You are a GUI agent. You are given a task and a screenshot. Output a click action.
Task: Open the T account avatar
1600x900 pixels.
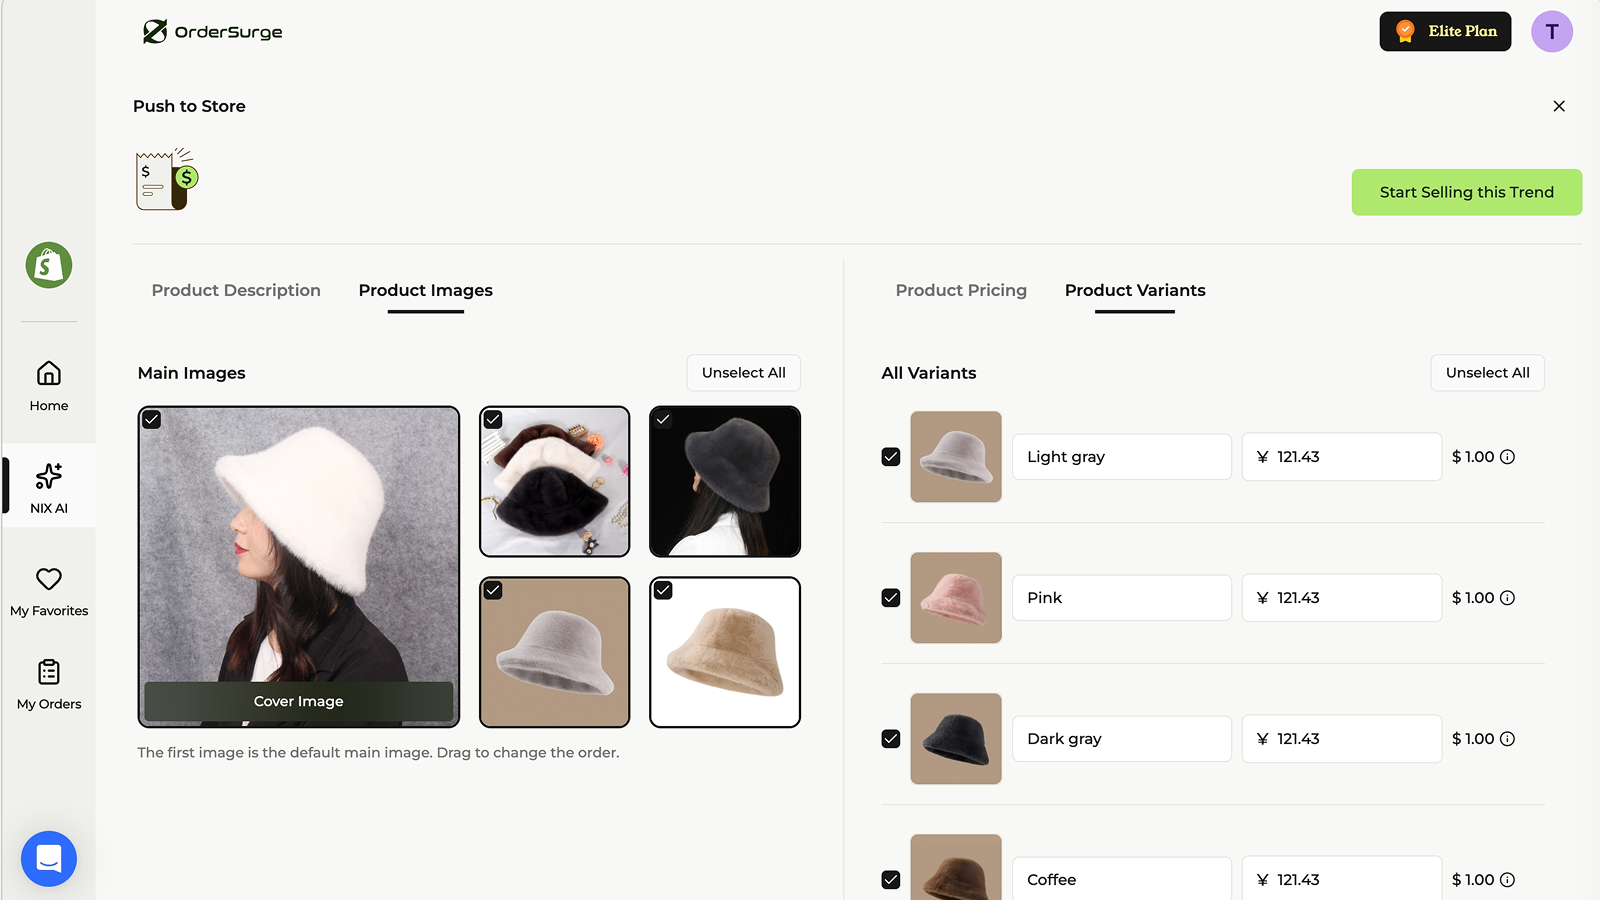click(1551, 31)
